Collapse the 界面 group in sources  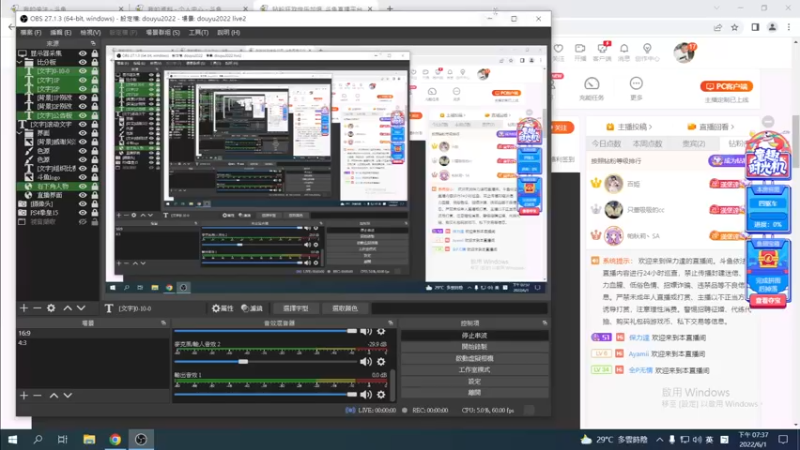pos(20,133)
